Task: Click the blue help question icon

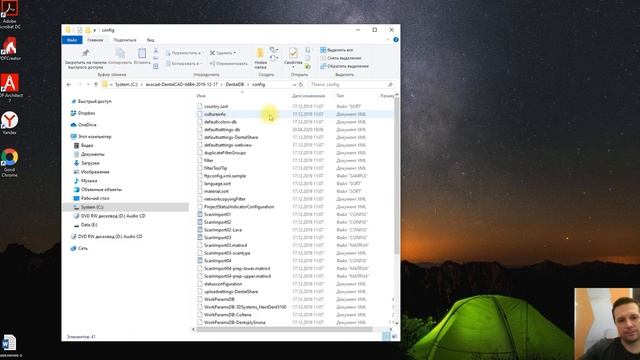Action: [396, 40]
